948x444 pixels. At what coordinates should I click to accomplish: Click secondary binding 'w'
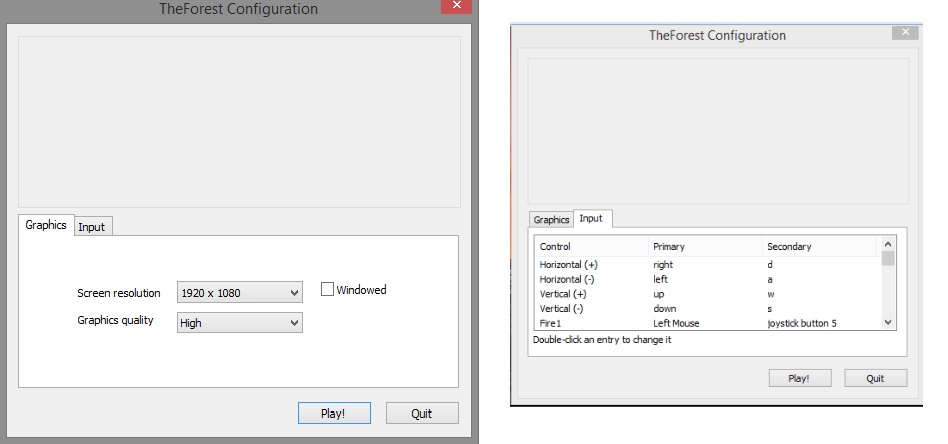coord(770,294)
